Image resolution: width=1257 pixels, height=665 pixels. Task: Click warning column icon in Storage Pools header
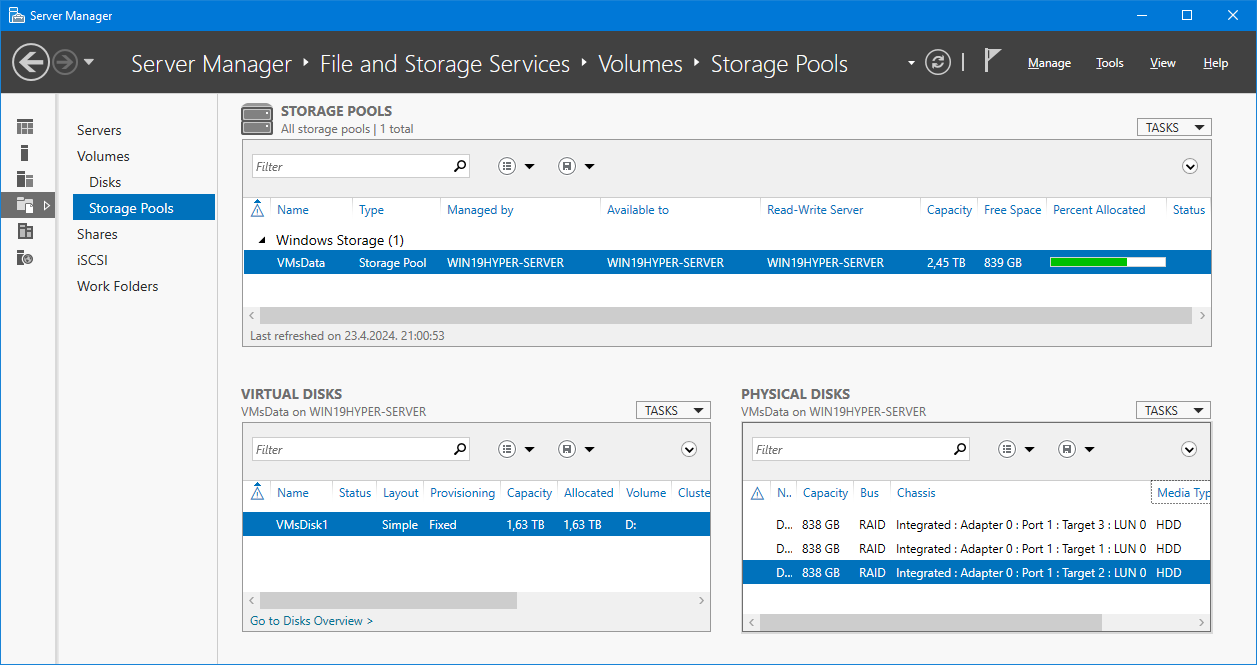click(x=258, y=209)
